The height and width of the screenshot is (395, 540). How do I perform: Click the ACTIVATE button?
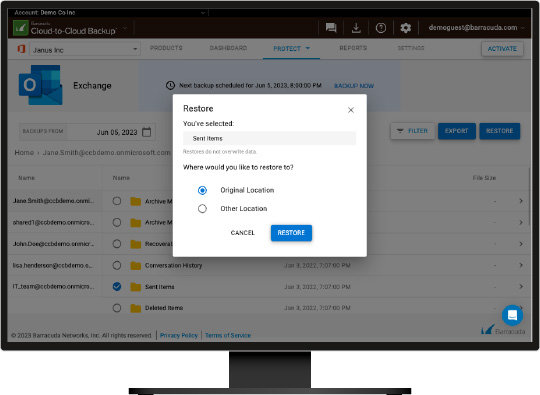coord(502,49)
